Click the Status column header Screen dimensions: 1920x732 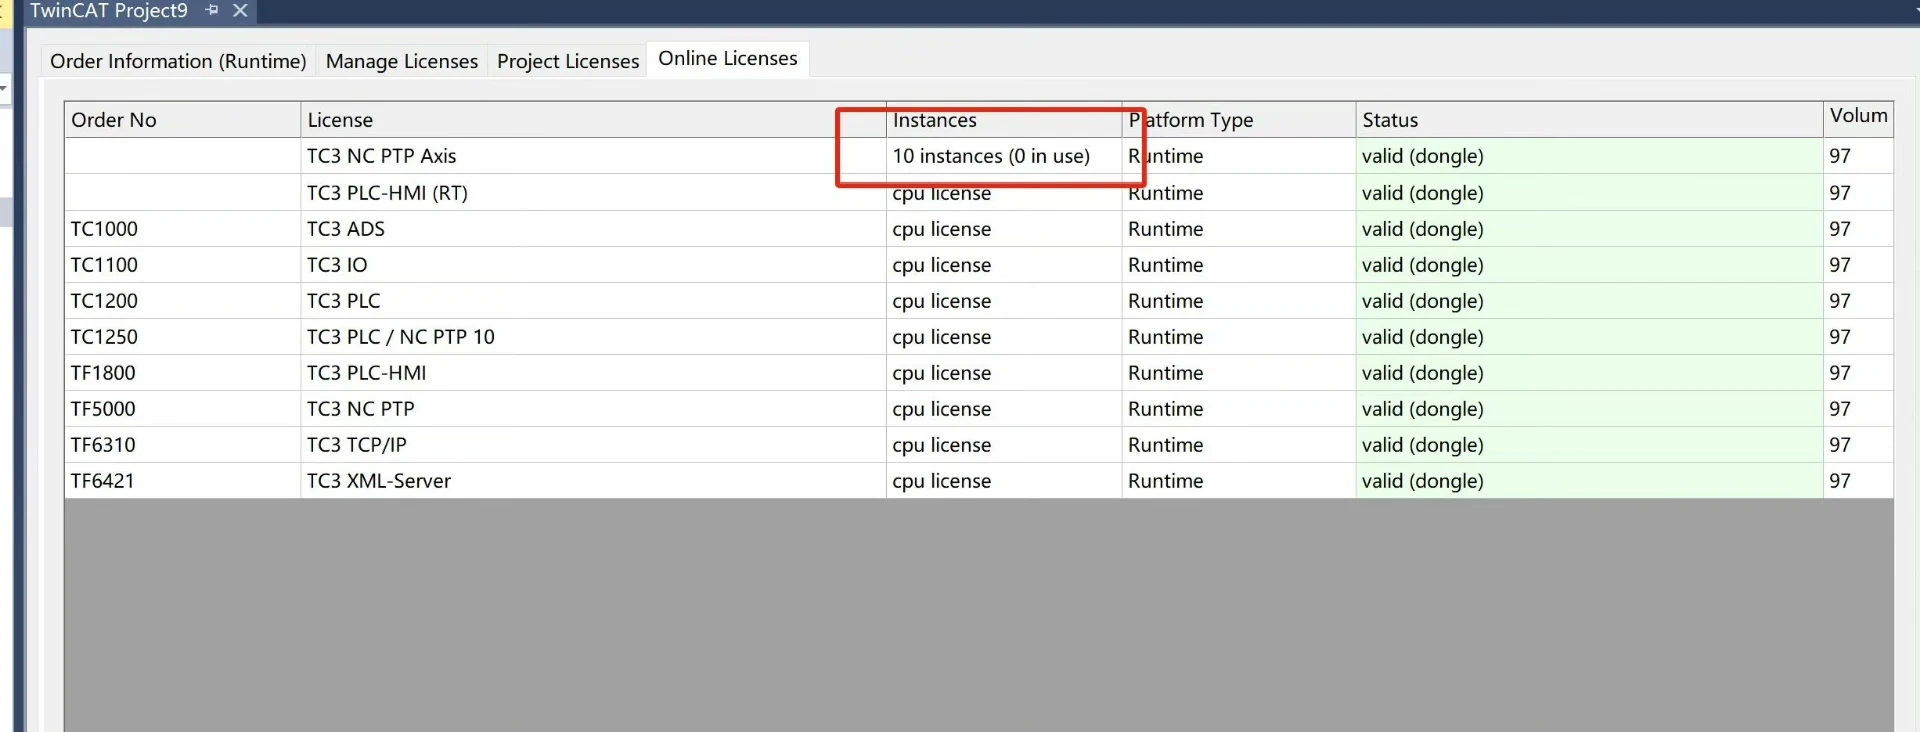pos(1590,120)
